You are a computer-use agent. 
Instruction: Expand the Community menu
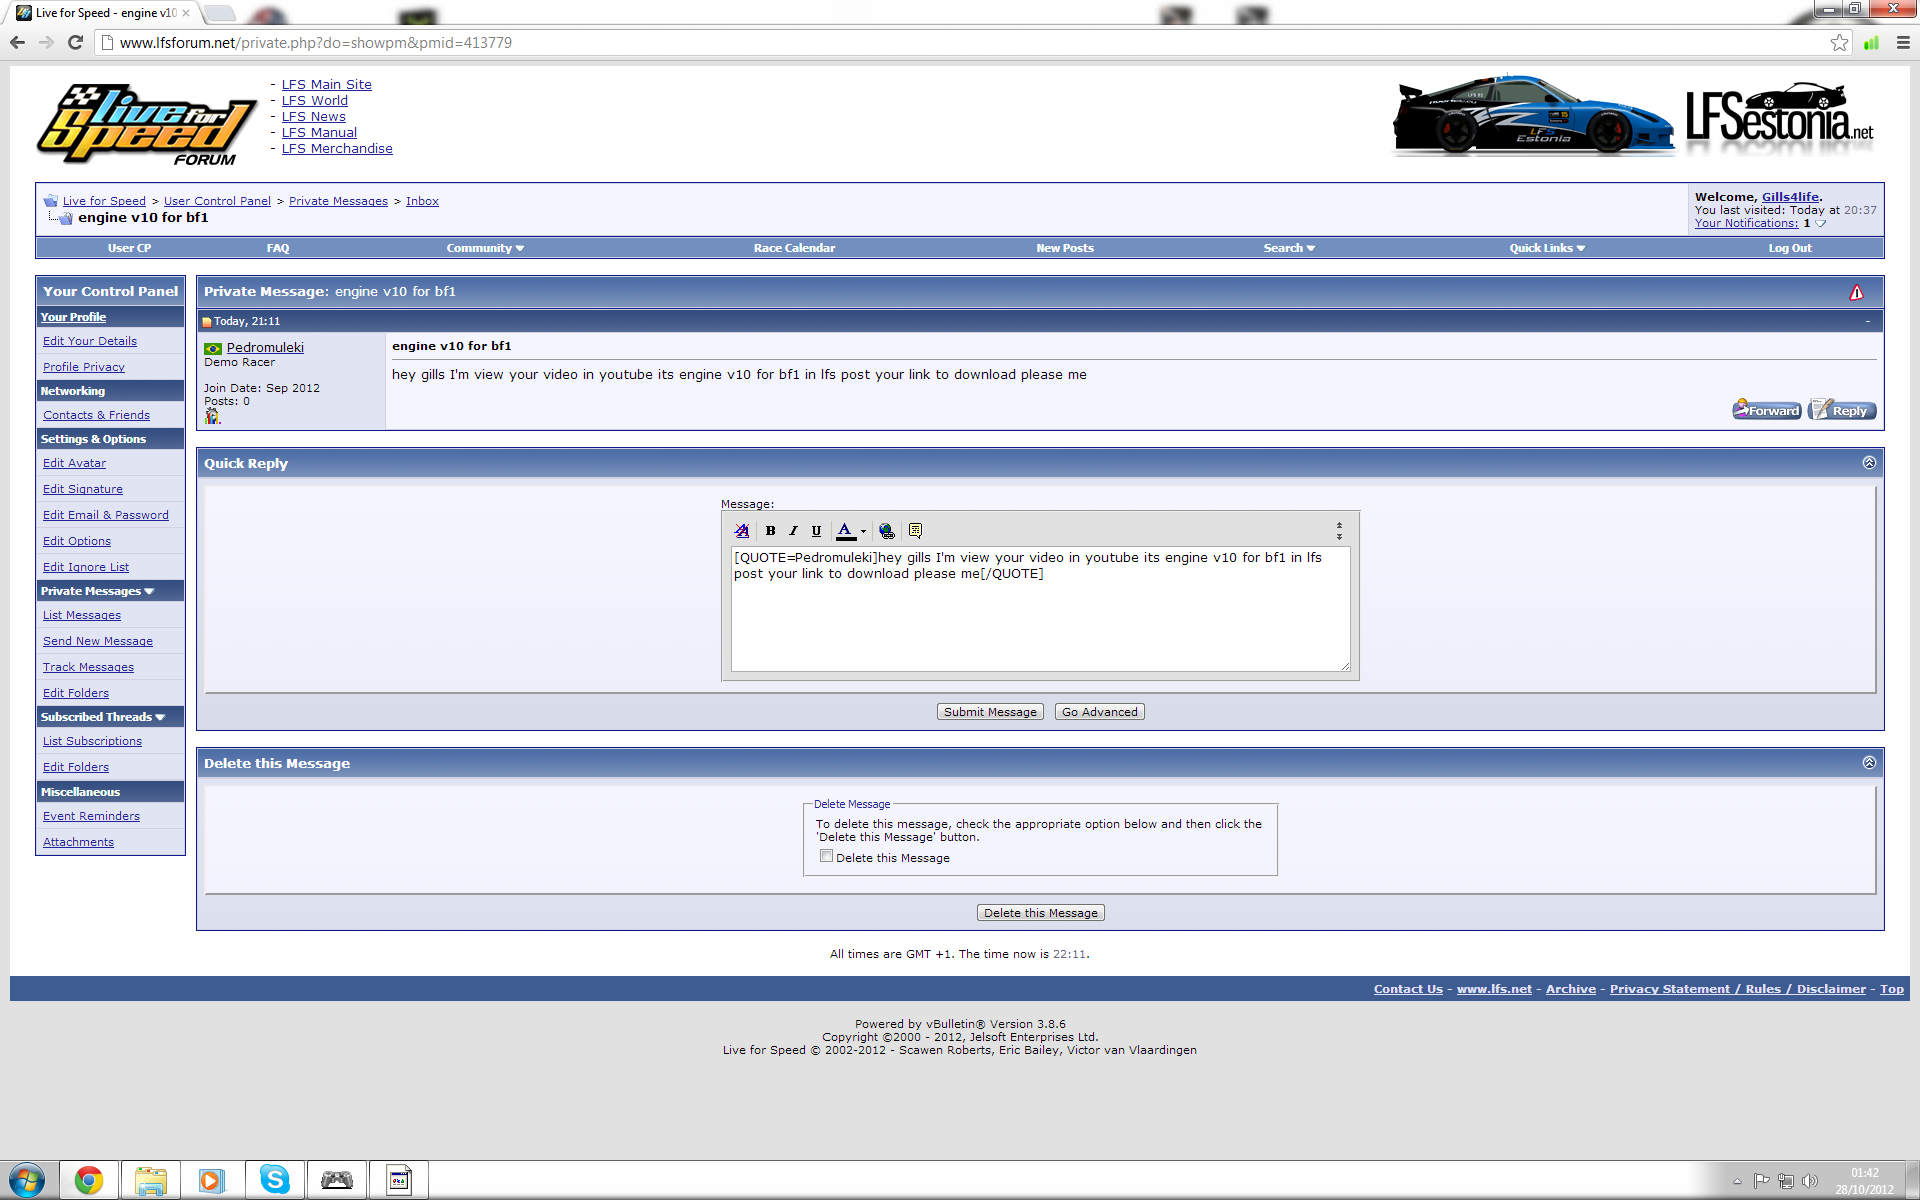(x=485, y=248)
